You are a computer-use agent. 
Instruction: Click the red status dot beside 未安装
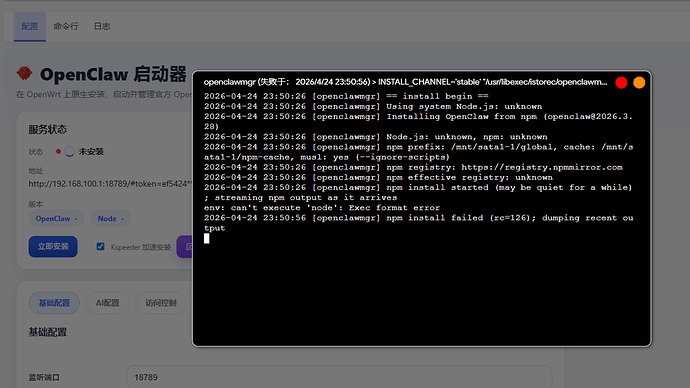[58, 151]
